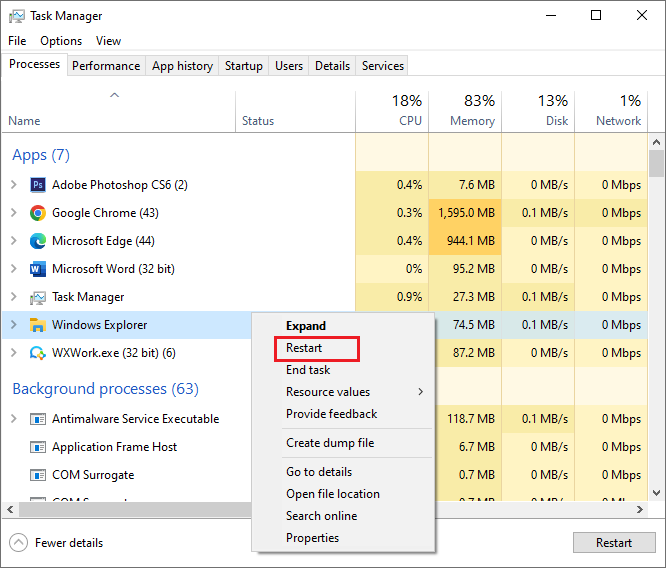Expand the Adobe Photoshop CS6 process group

pos(14,185)
